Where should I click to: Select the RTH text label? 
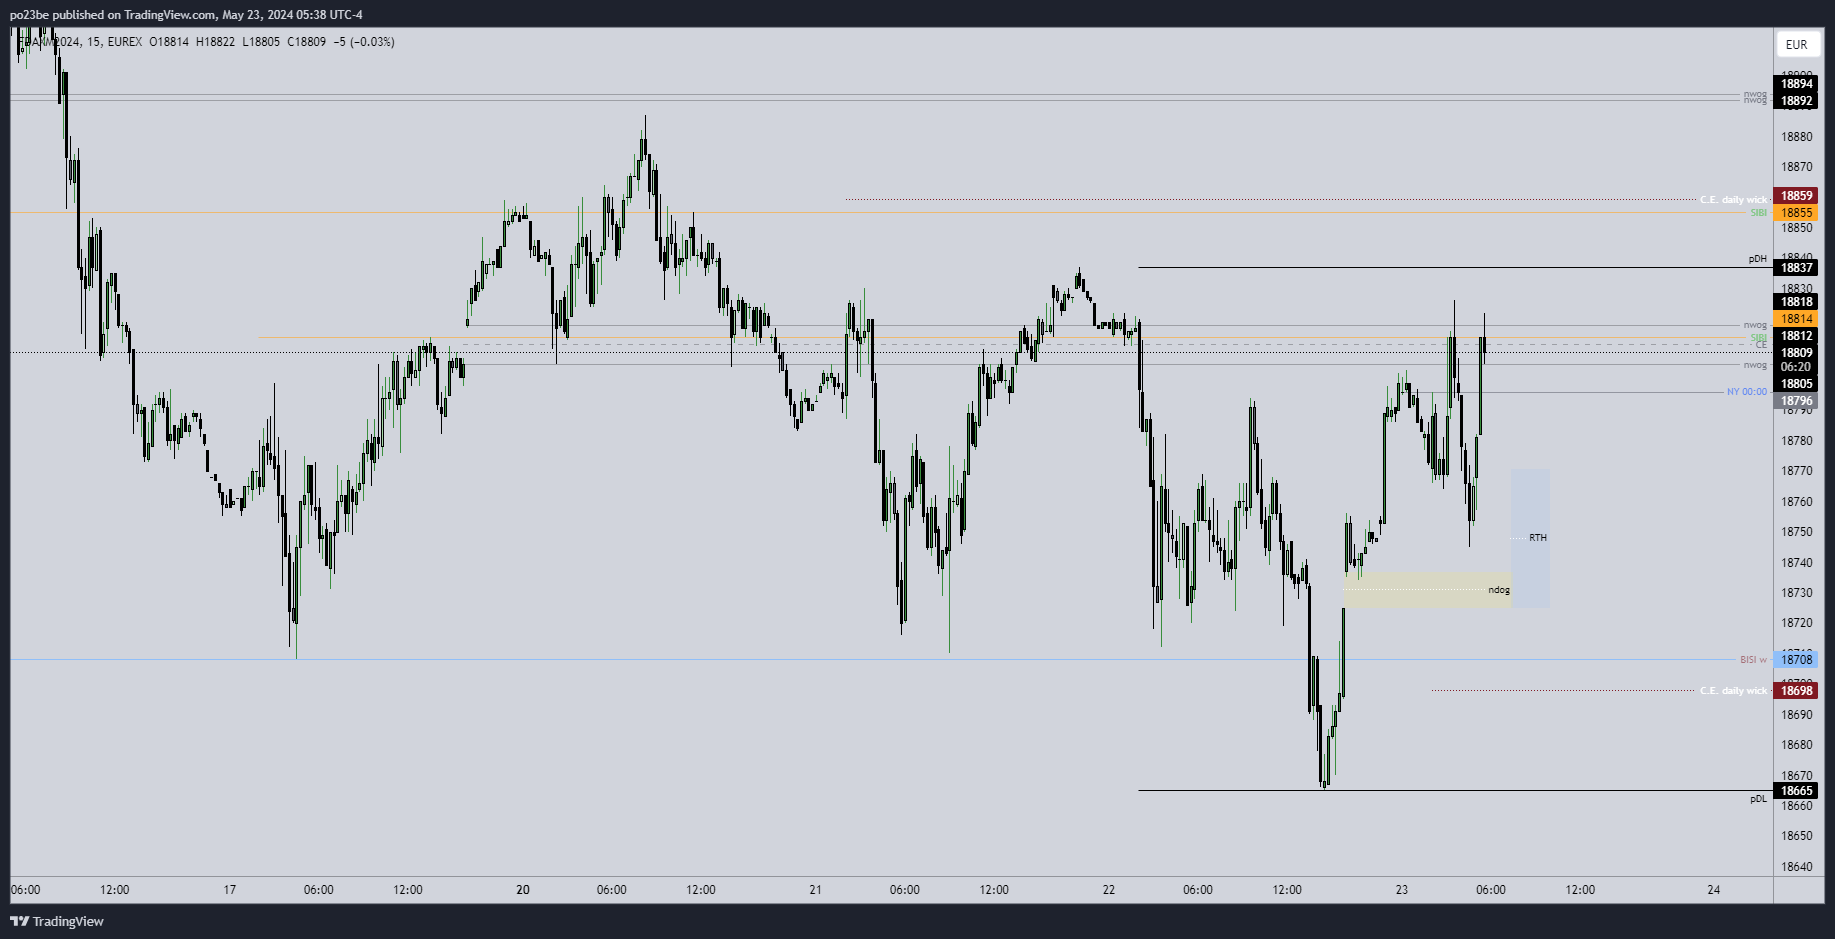coord(1538,538)
